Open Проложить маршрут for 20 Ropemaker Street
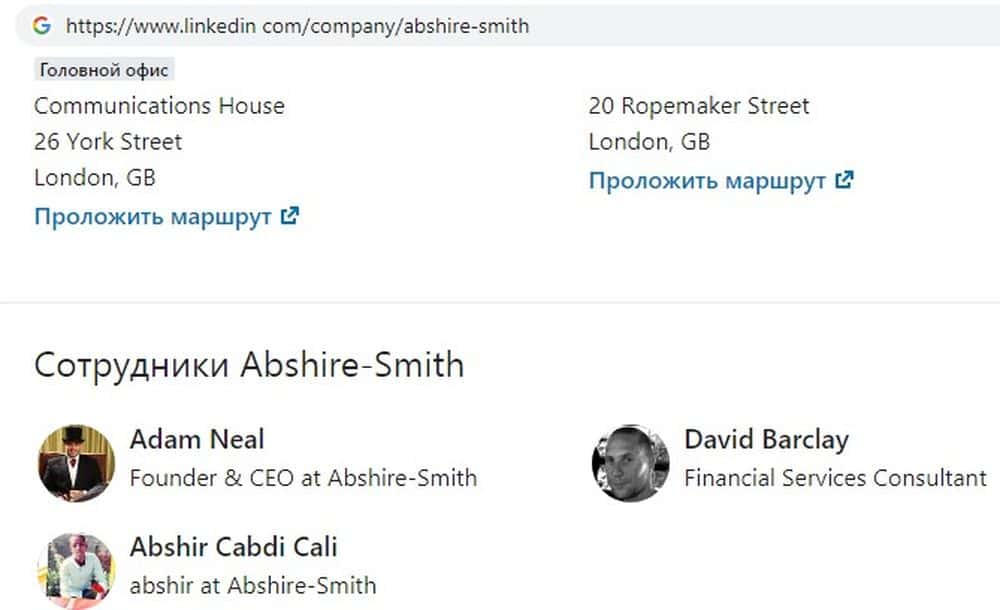The height and width of the screenshot is (610, 1000). (x=707, y=181)
